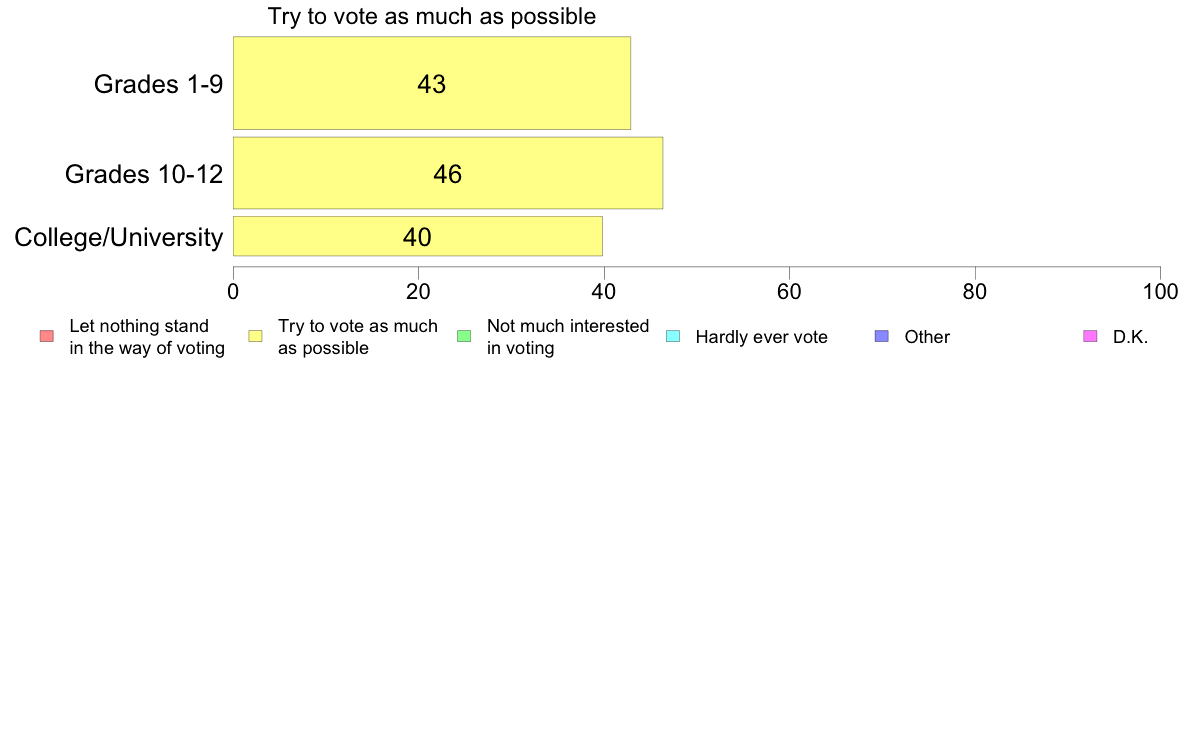Click the blue 'Other' legend swatch

coord(882,337)
